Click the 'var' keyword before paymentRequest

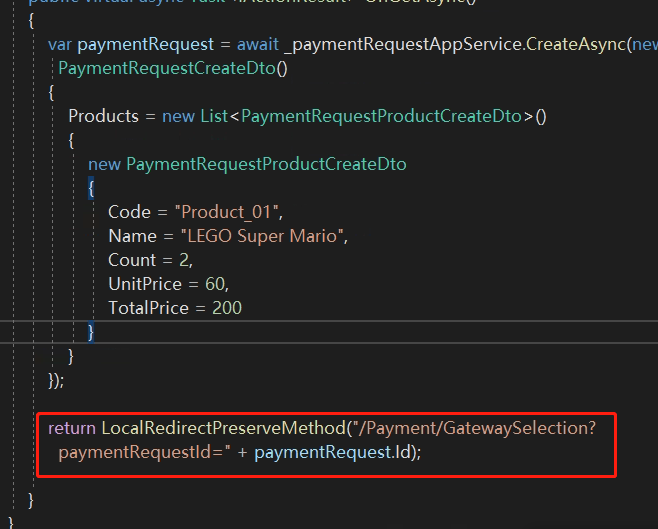pyautogui.click(x=60, y=45)
